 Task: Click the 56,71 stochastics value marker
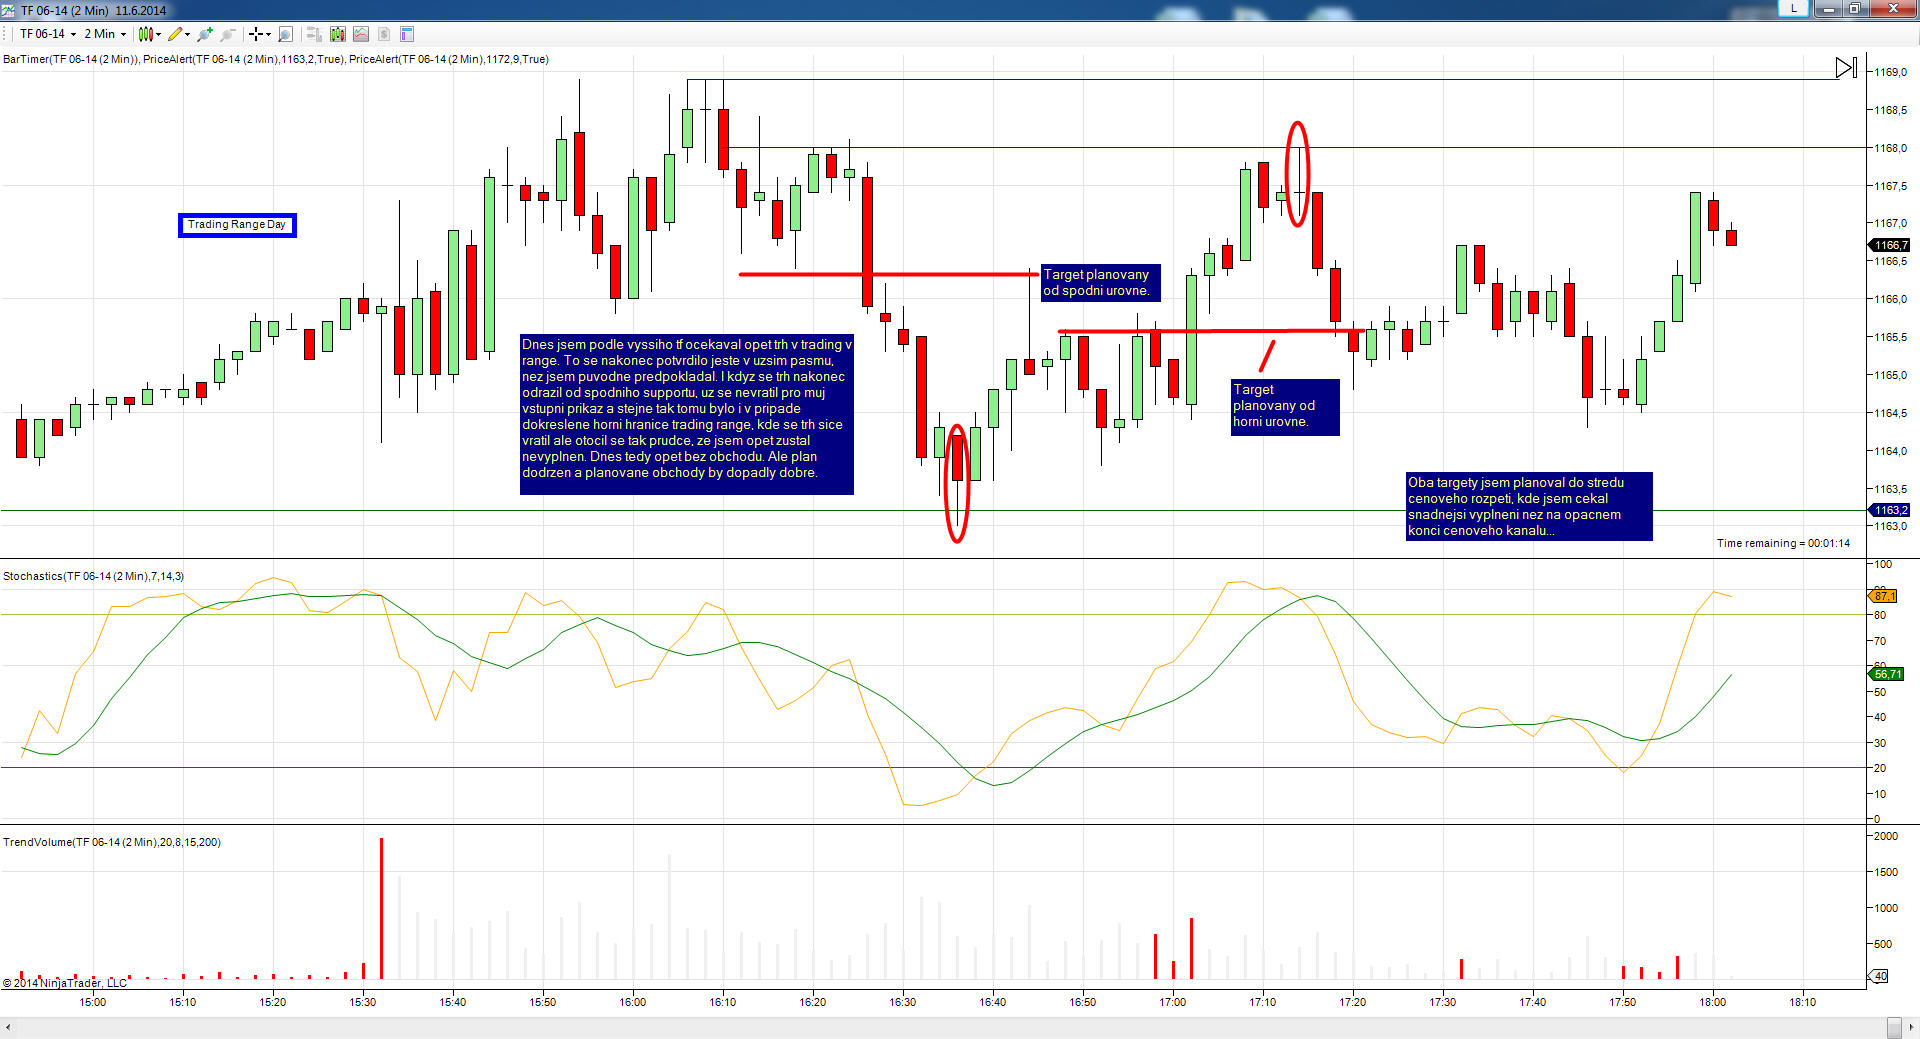click(x=1887, y=674)
